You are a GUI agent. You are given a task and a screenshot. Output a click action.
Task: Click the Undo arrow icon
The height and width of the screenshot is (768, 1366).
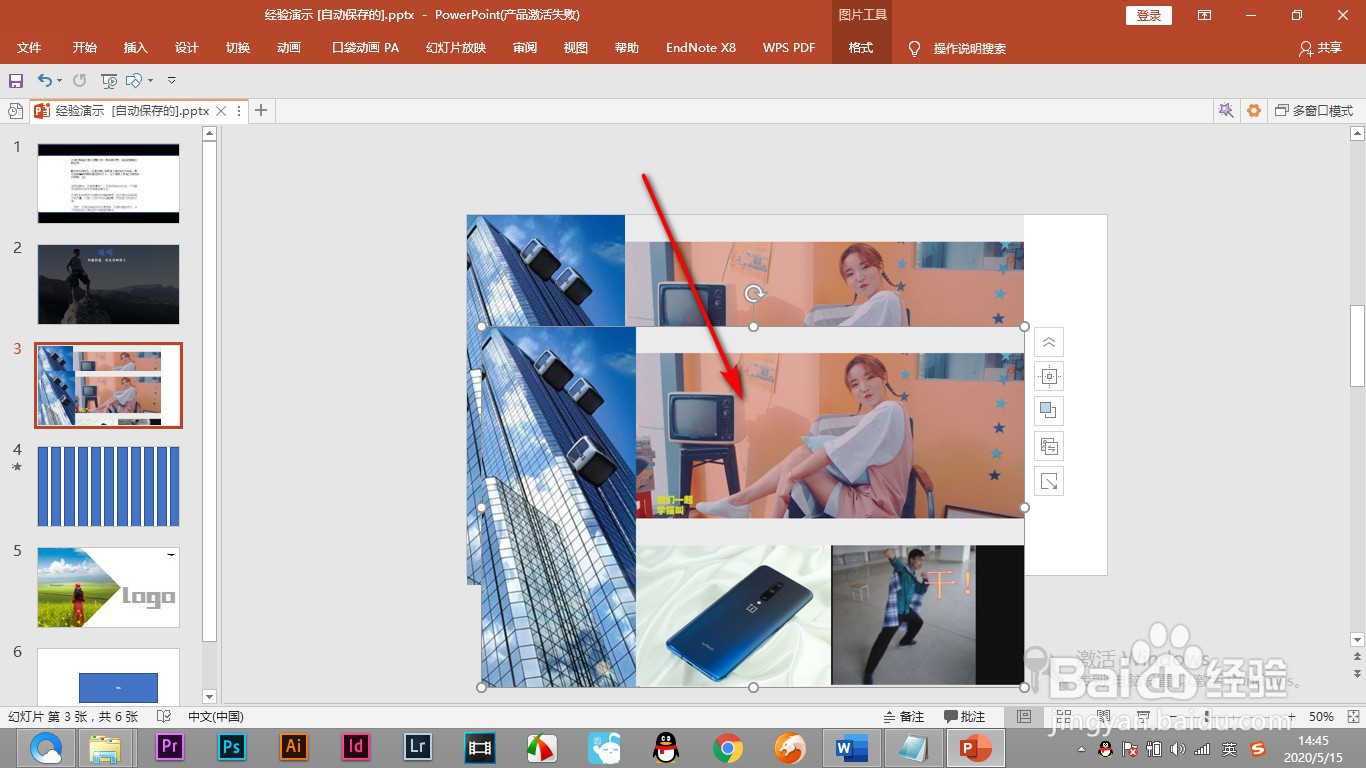(44, 80)
